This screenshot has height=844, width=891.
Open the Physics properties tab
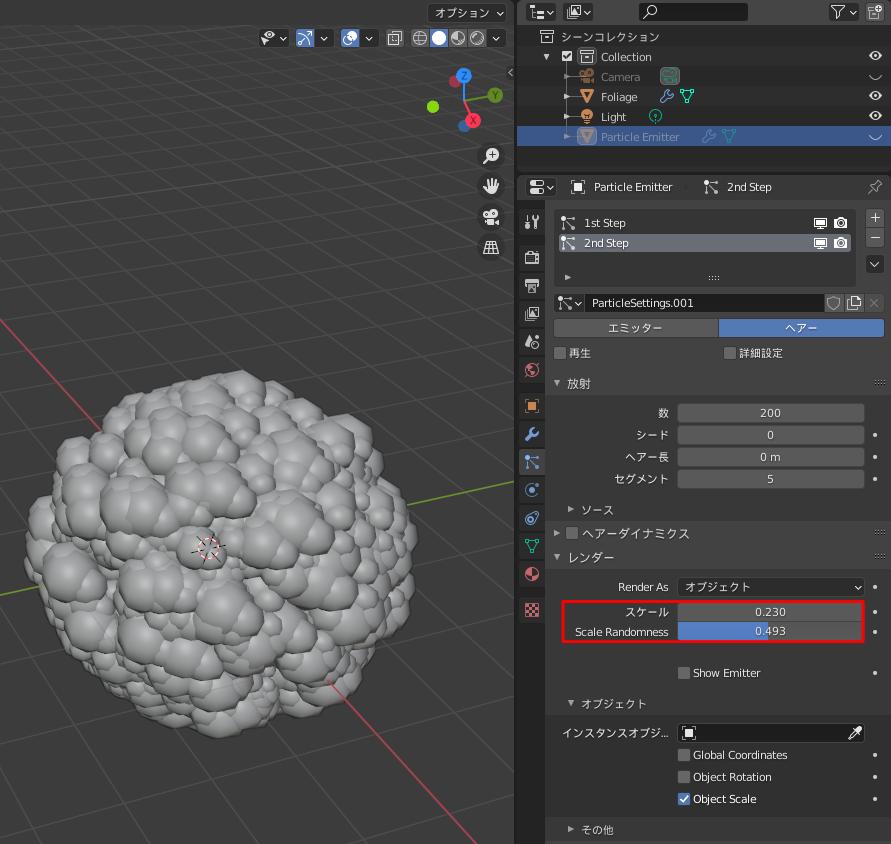tap(531, 490)
